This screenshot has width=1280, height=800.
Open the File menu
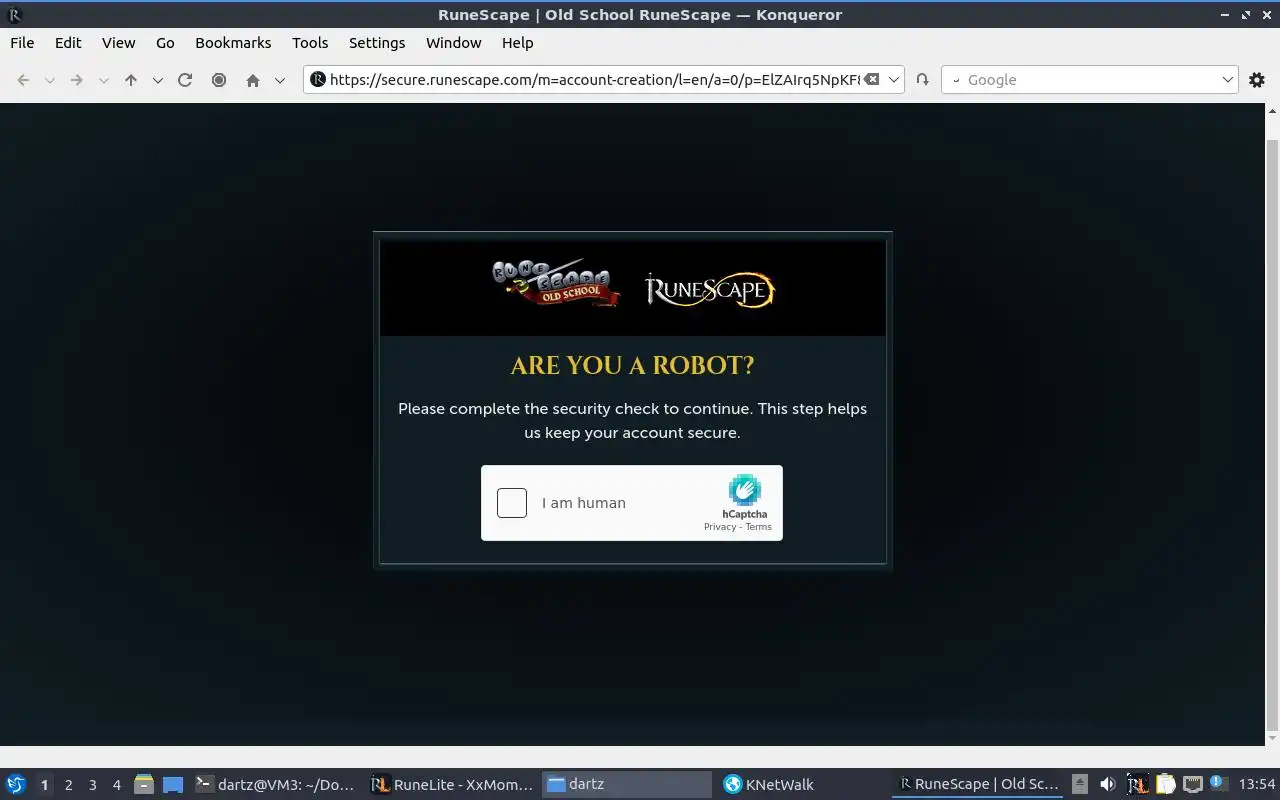(x=22, y=43)
